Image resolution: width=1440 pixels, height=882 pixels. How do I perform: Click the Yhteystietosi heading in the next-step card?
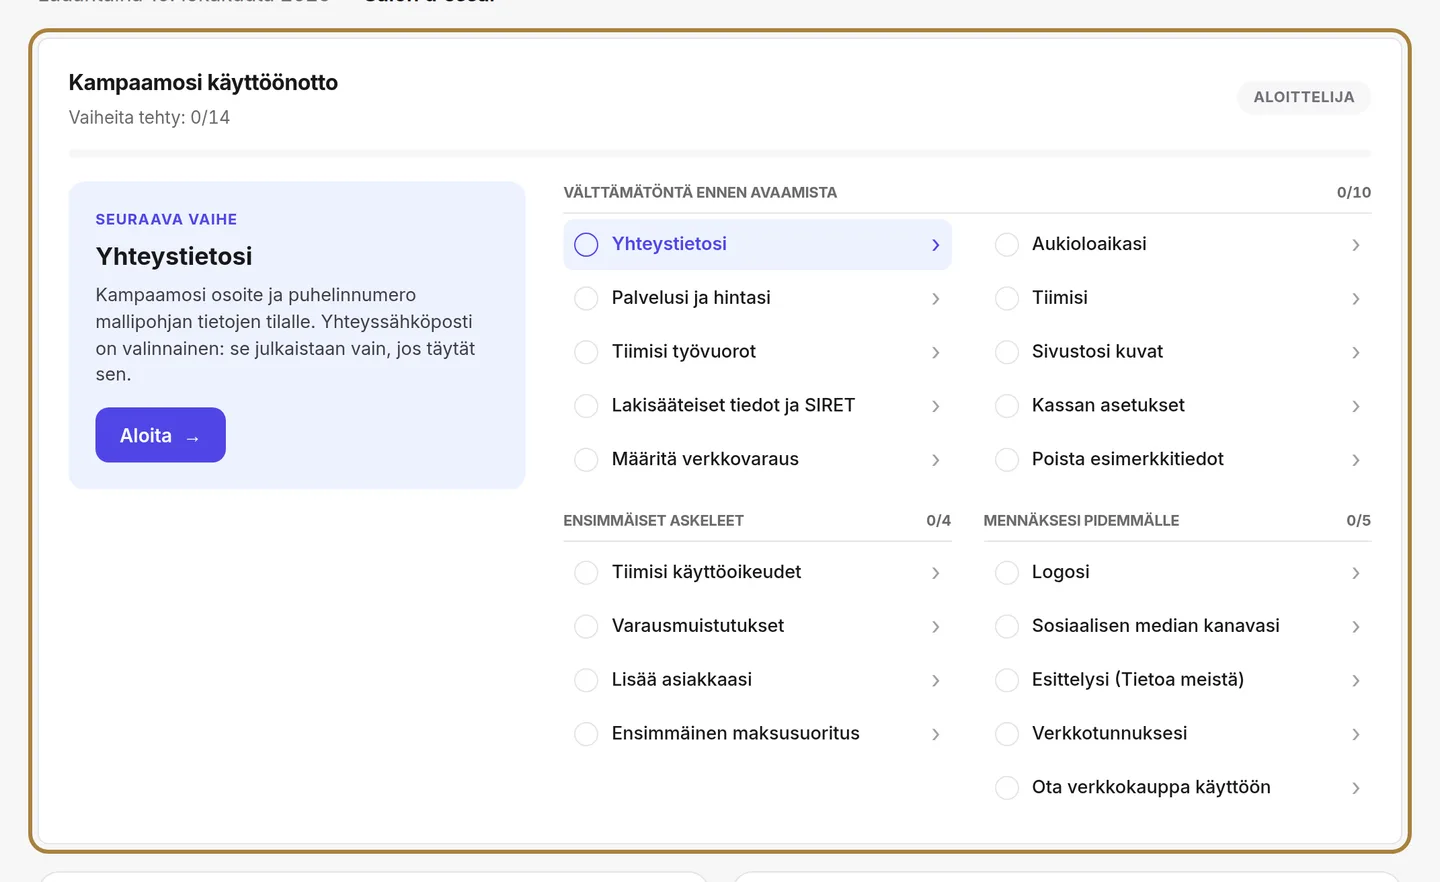[x=174, y=256]
